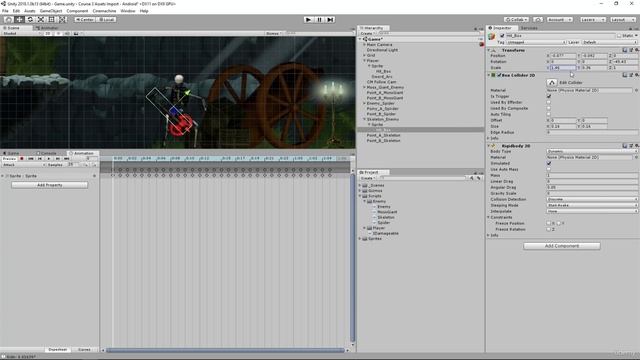The height and width of the screenshot is (360, 640).
Task: Uncheck the Is Trigger checkbox
Action: tap(549, 96)
